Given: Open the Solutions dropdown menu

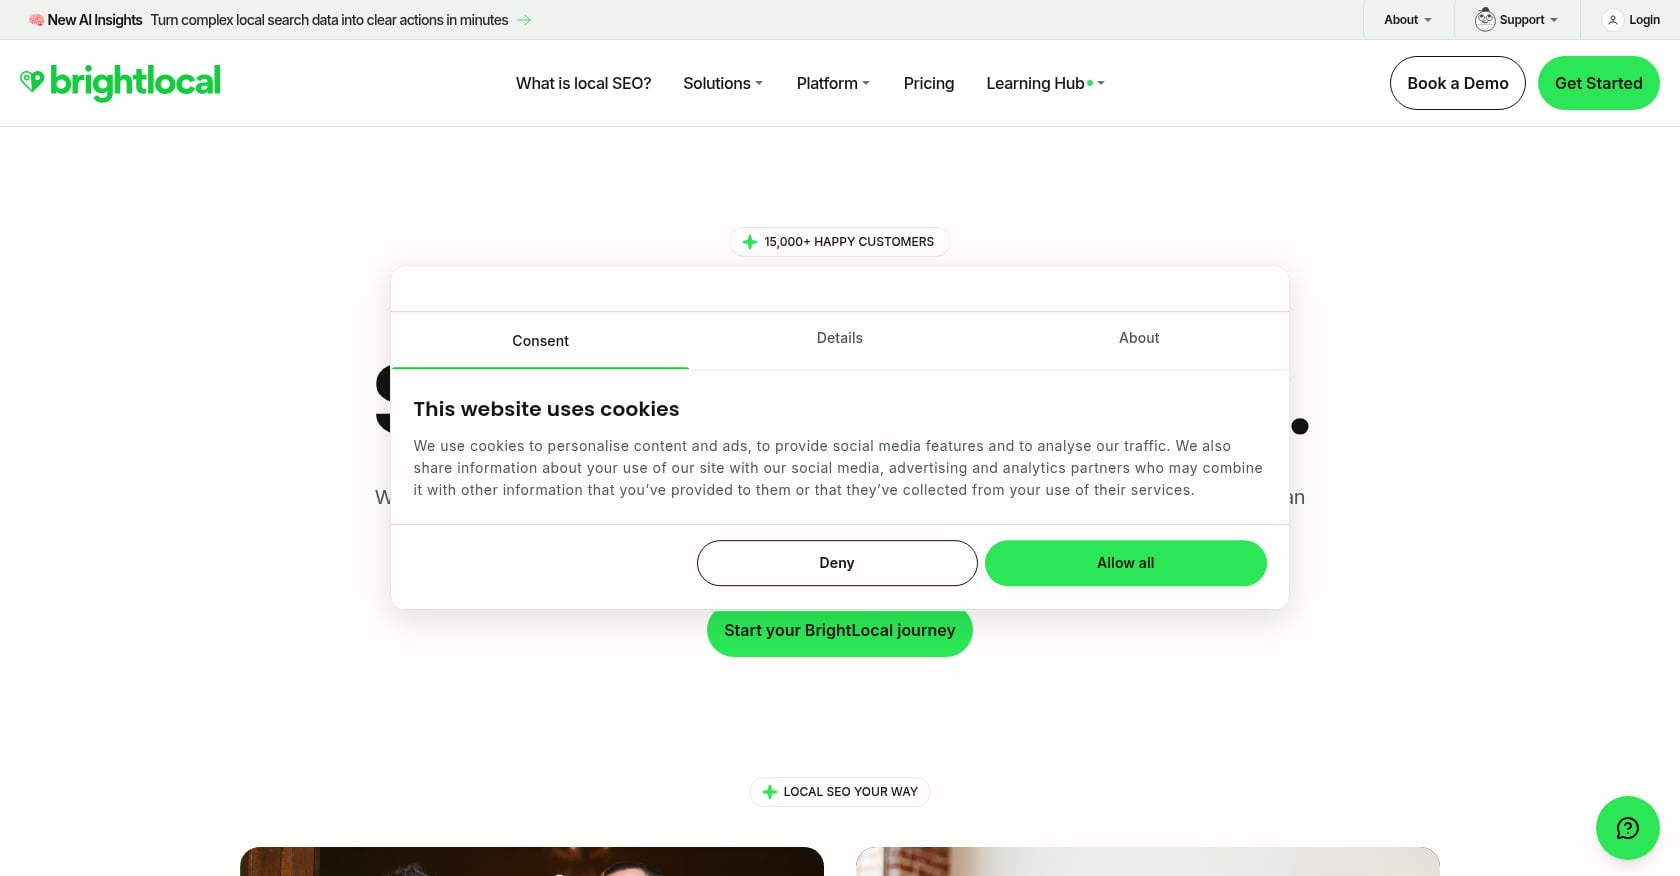Looking at the screenshot, I should (x=723, y=83).
